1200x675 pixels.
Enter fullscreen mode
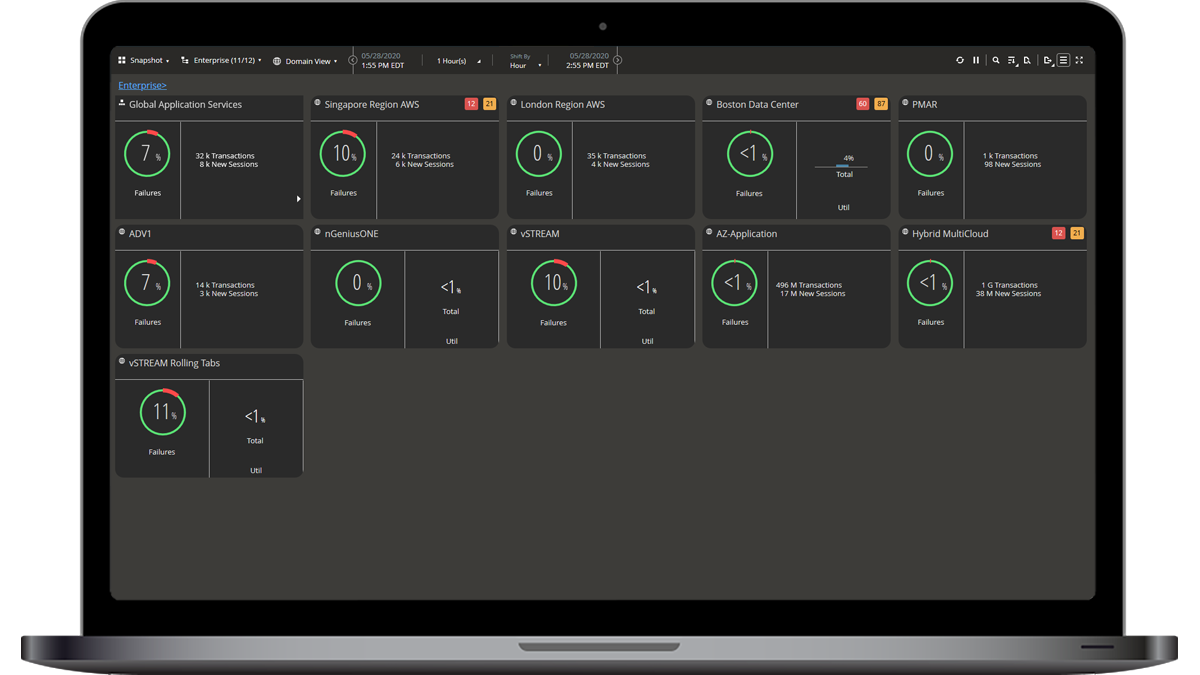pos(1079,61)
